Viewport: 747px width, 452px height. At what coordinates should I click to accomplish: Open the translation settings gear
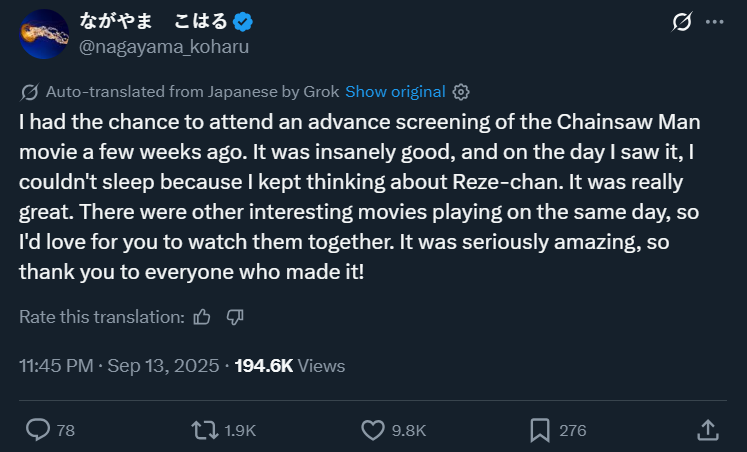(461, 92)
